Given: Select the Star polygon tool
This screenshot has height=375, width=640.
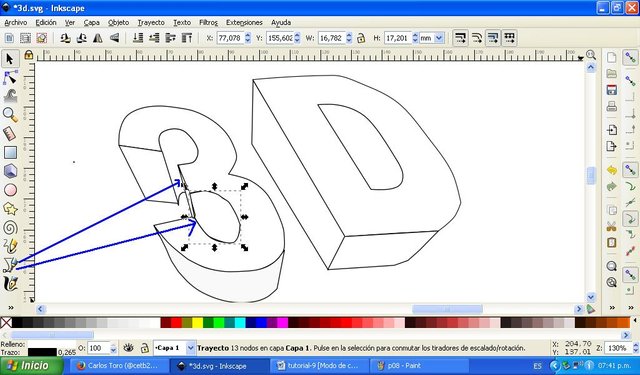Looking at the screenshot, I should coord(10,209).
